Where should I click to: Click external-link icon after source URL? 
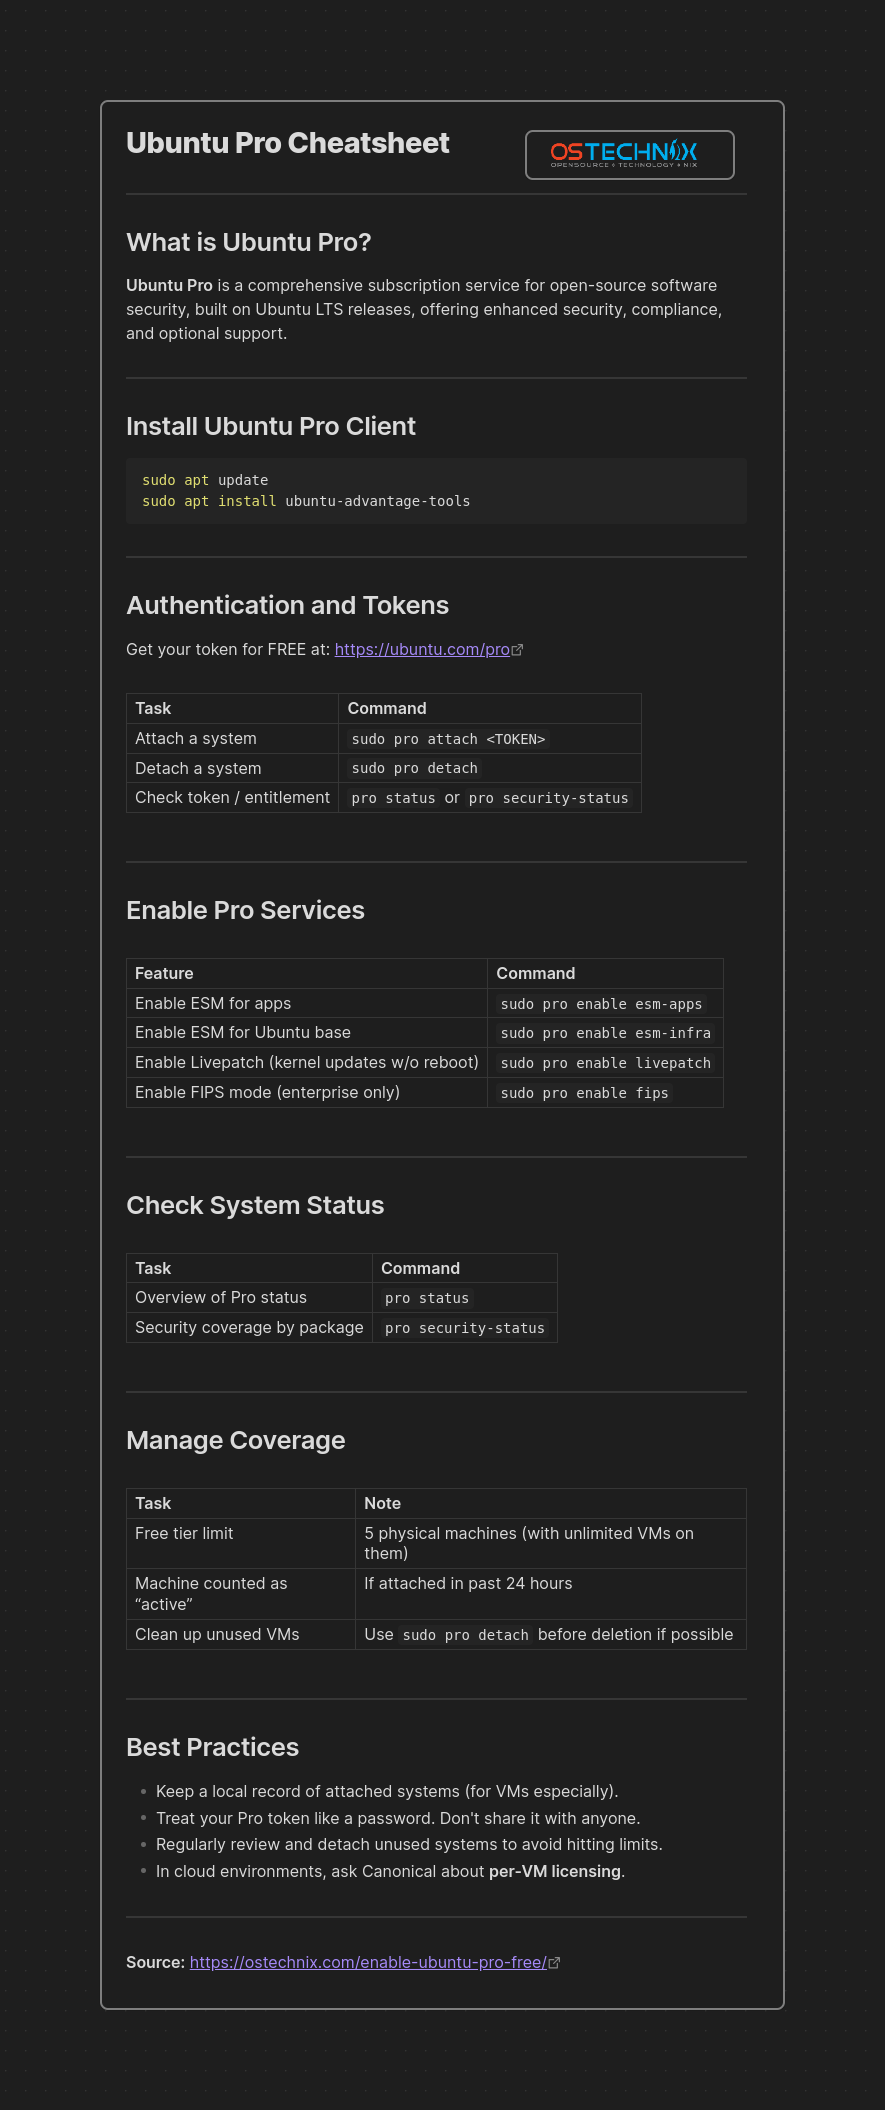554,1963
